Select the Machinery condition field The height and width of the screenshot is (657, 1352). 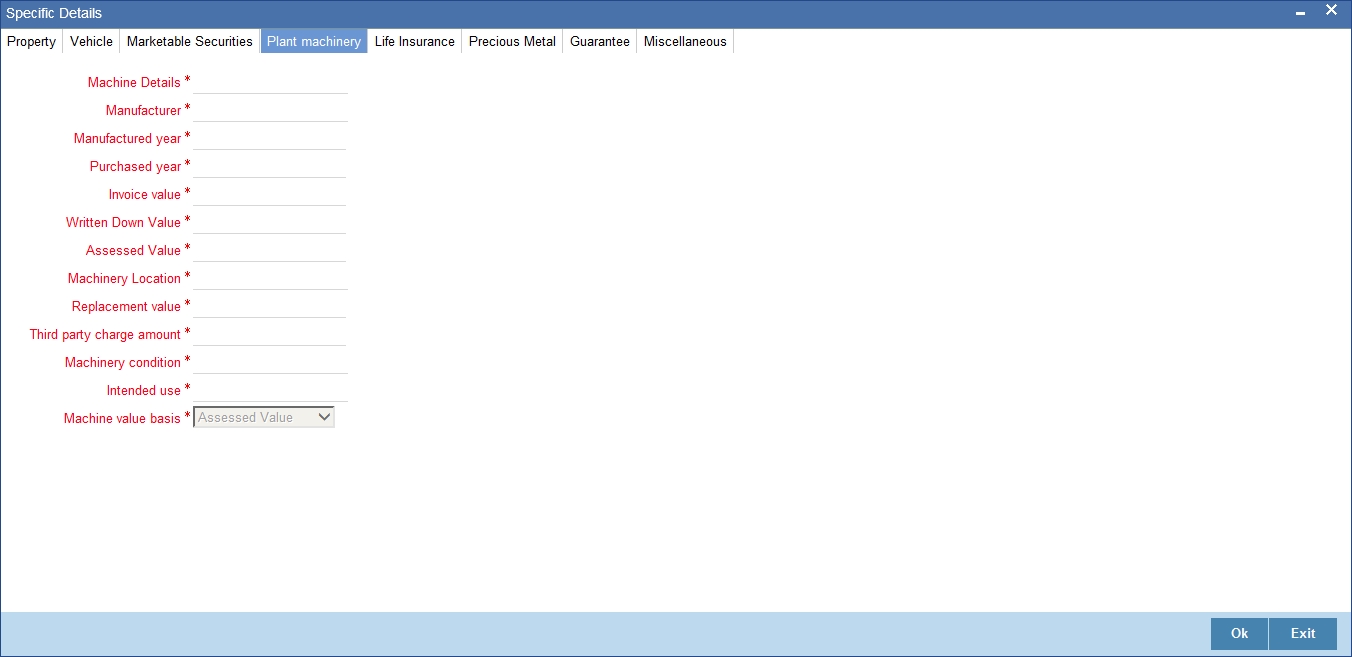coord(270,363)
